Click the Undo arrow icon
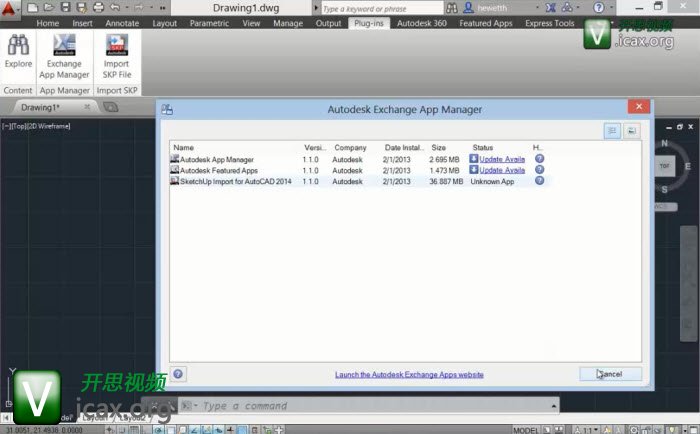The height and width of the screenshot is (434, 700). tap(115, 8)
